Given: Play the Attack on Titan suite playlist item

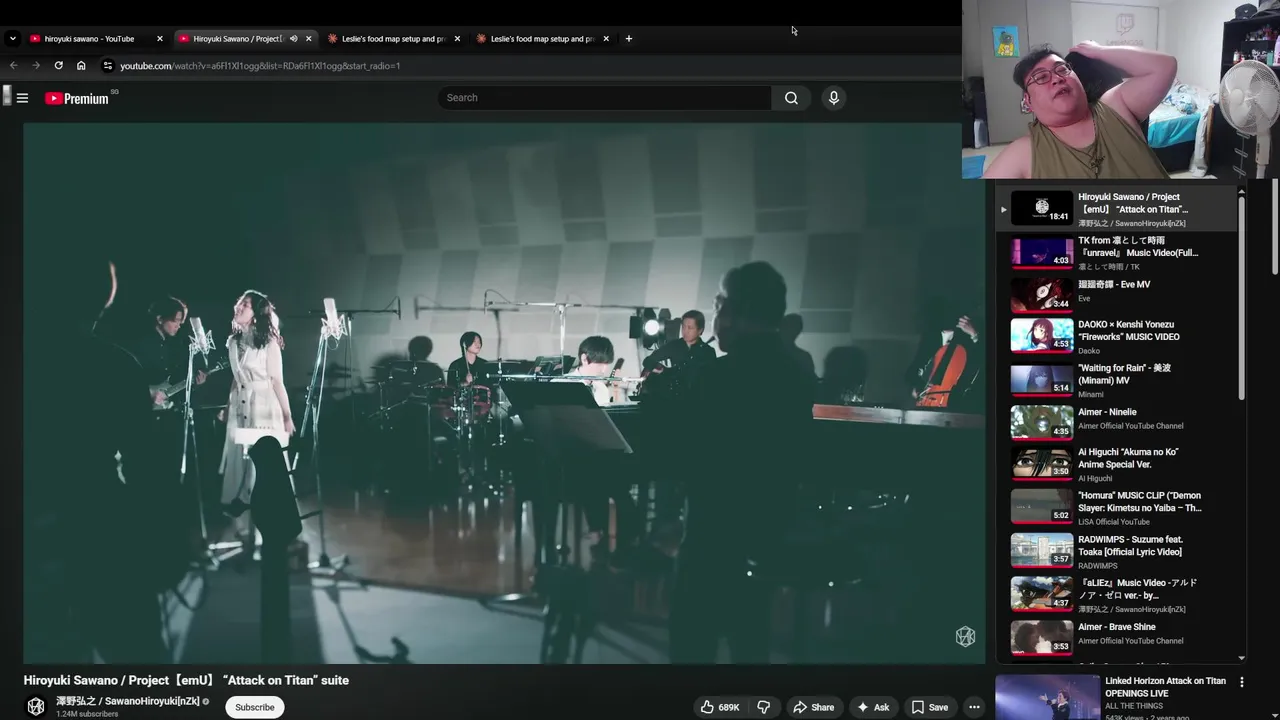Looking at the screenshot, I should coord(1116,208).
